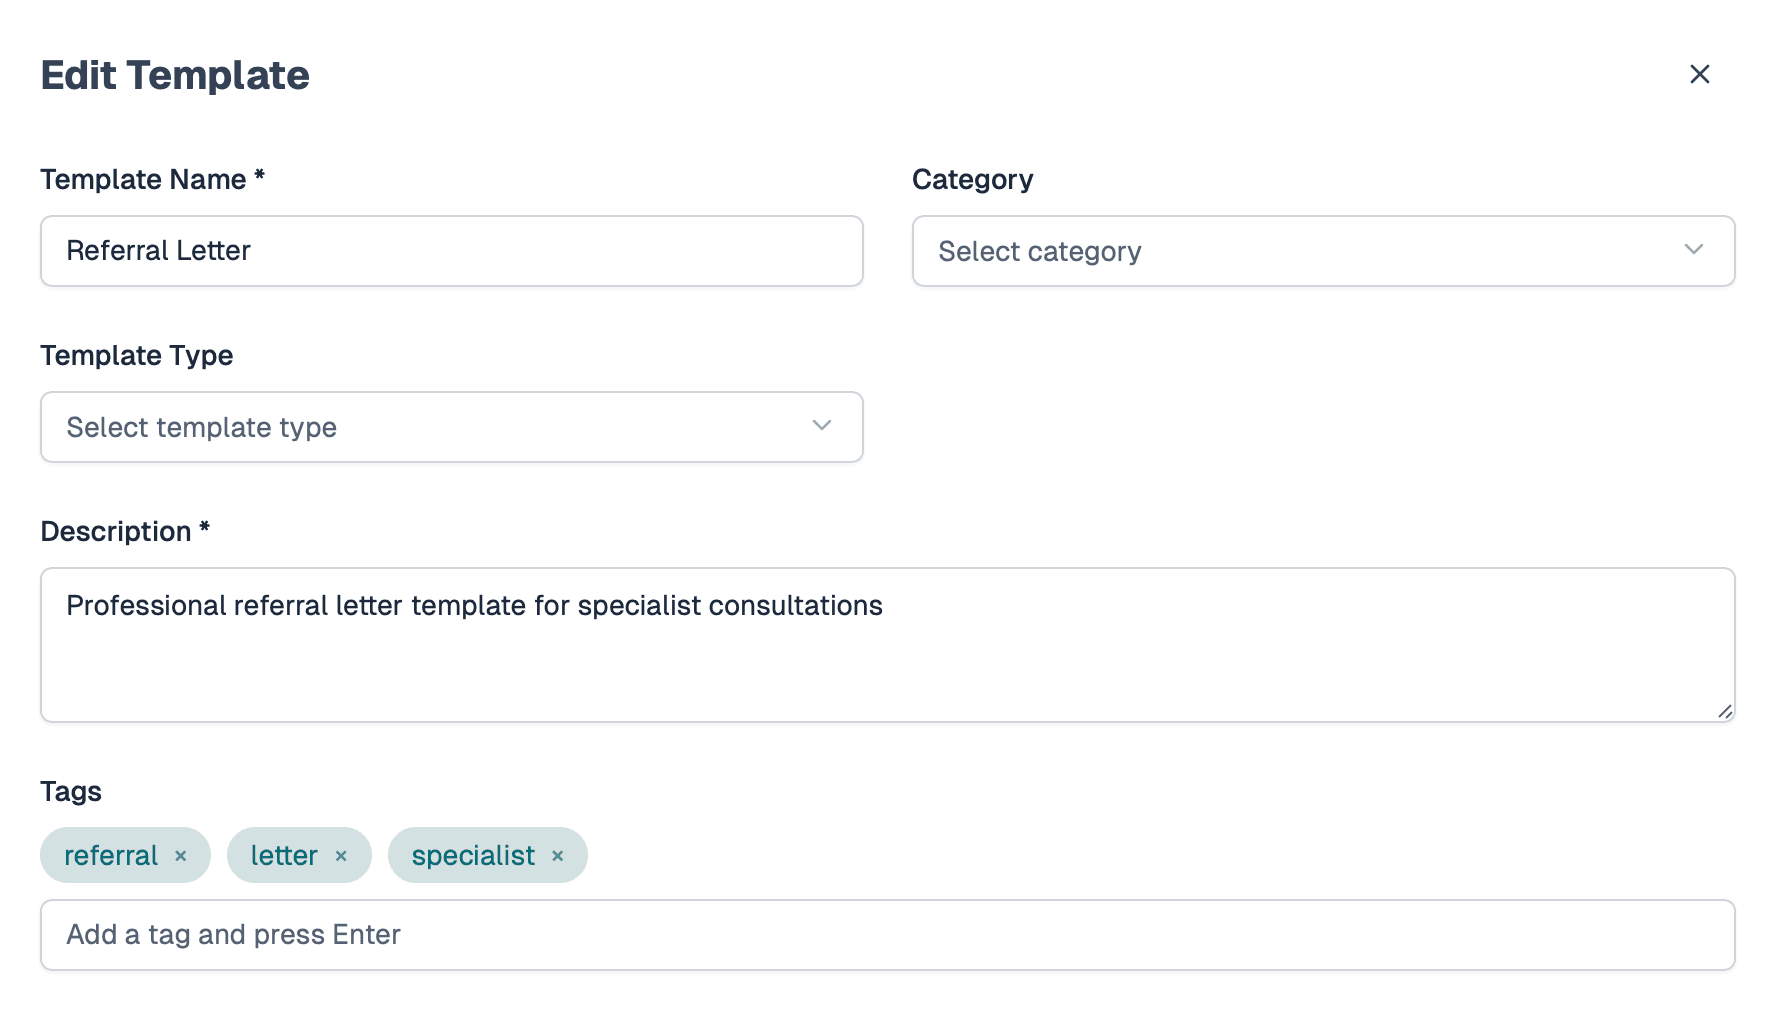
Task: Remove the referral tag
Action: click(x=182, y=855)
